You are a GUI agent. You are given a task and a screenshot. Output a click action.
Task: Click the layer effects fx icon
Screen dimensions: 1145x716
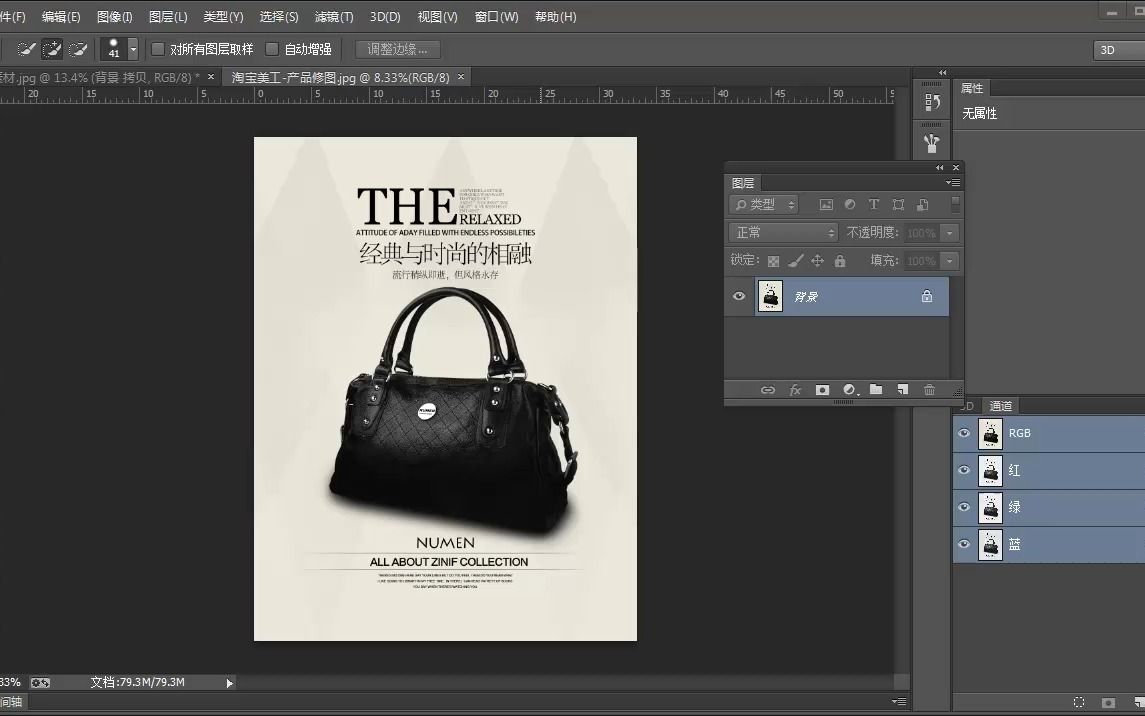pyautogui.click(x=795, y=390)
